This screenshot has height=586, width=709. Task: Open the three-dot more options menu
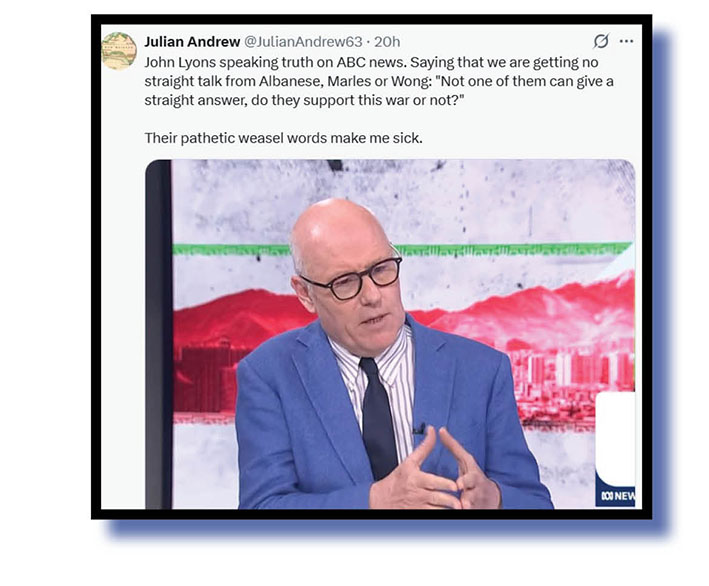(x=626, y=41)
